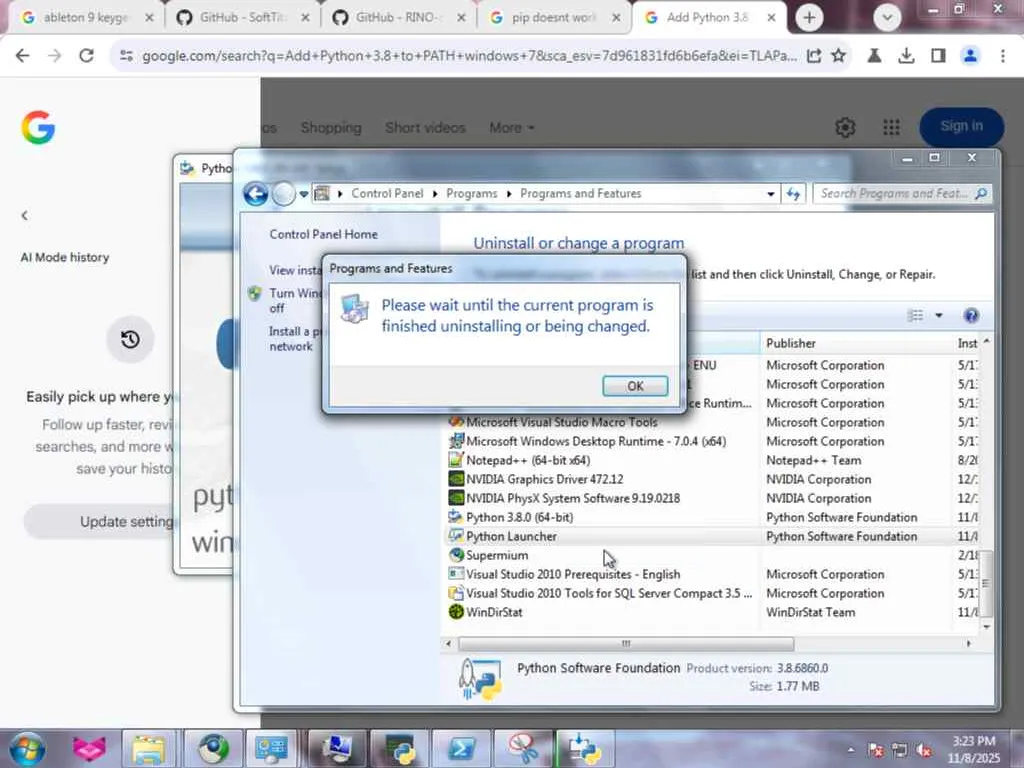Click the Search Programs and Features box

tap(901, 193)
